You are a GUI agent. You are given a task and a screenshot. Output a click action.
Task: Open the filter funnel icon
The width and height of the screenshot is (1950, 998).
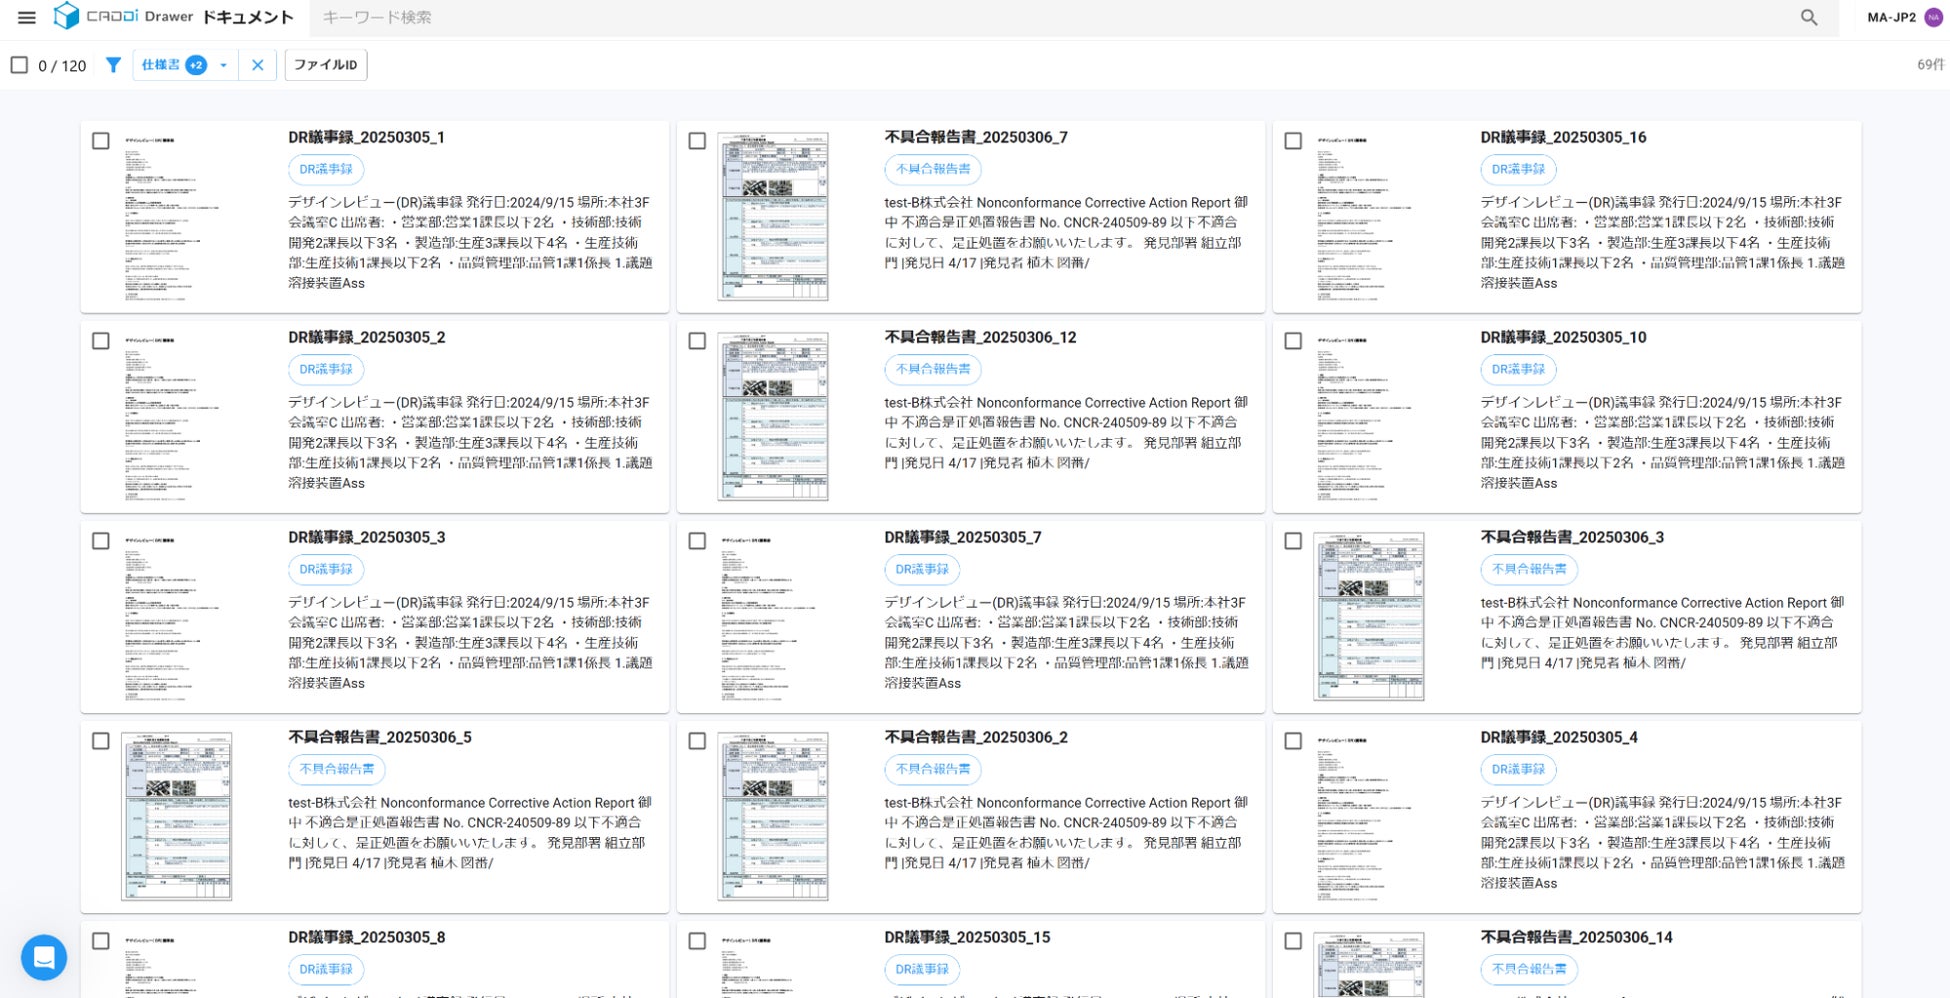(113, 65)
